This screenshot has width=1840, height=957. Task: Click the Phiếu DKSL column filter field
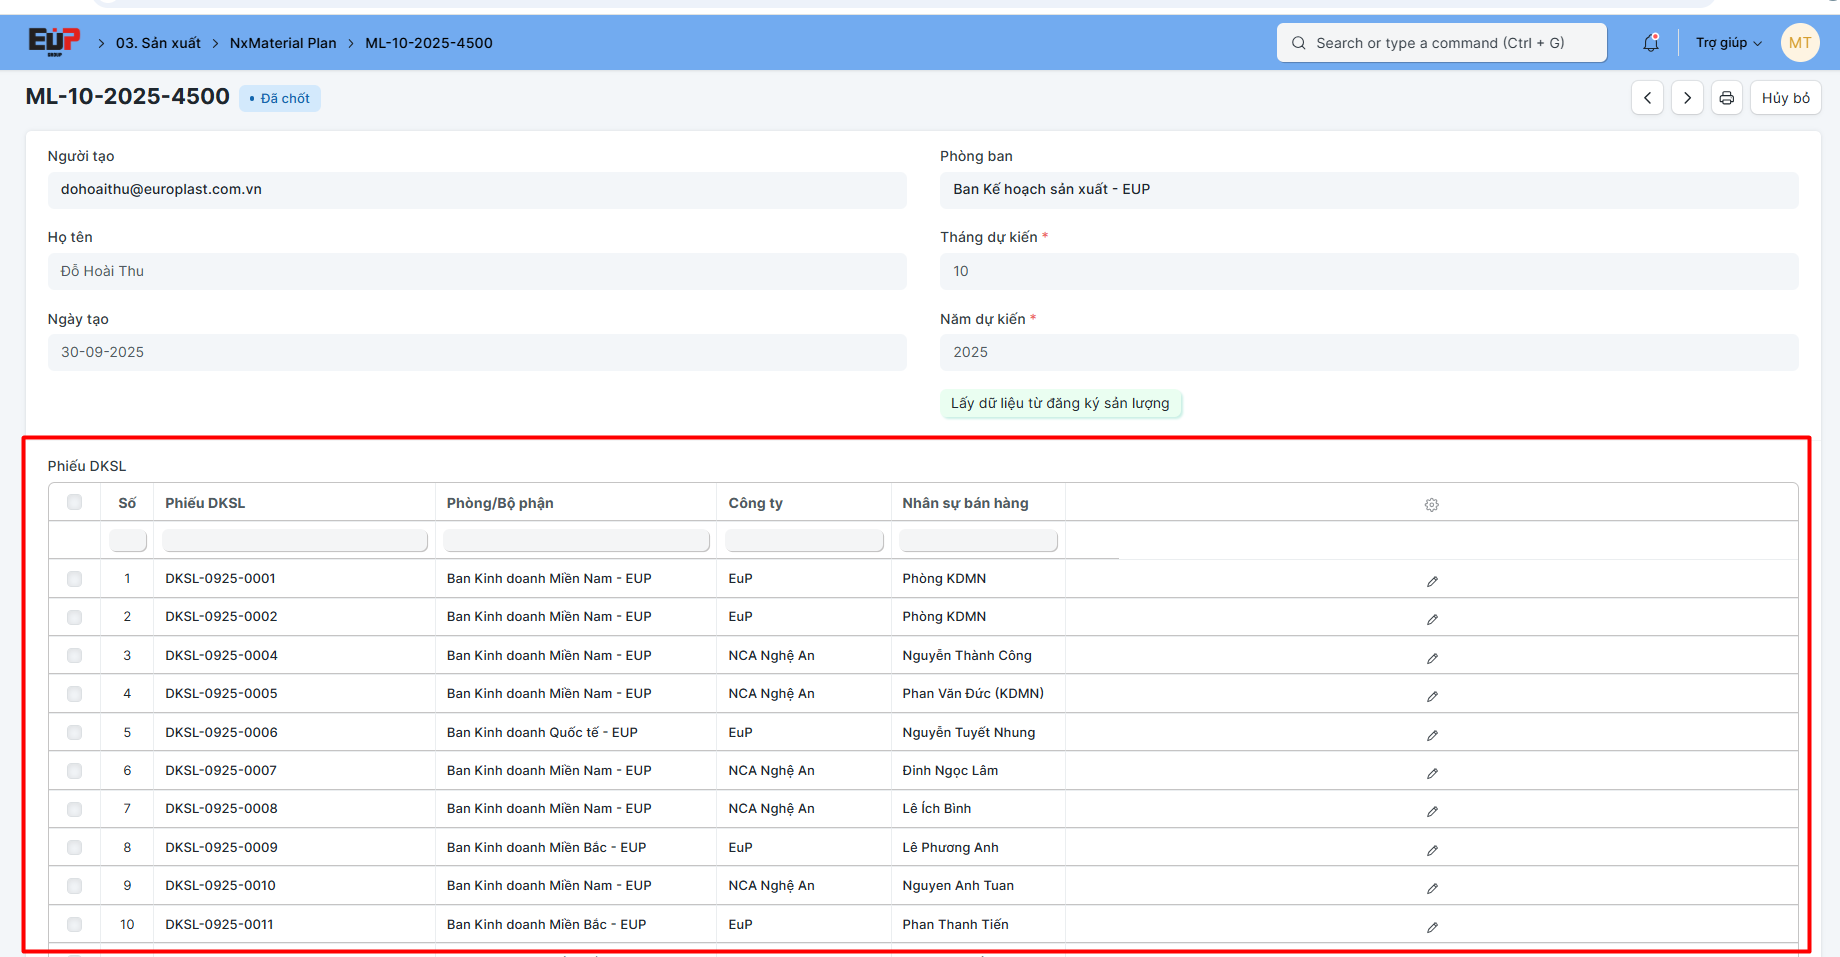295,541
